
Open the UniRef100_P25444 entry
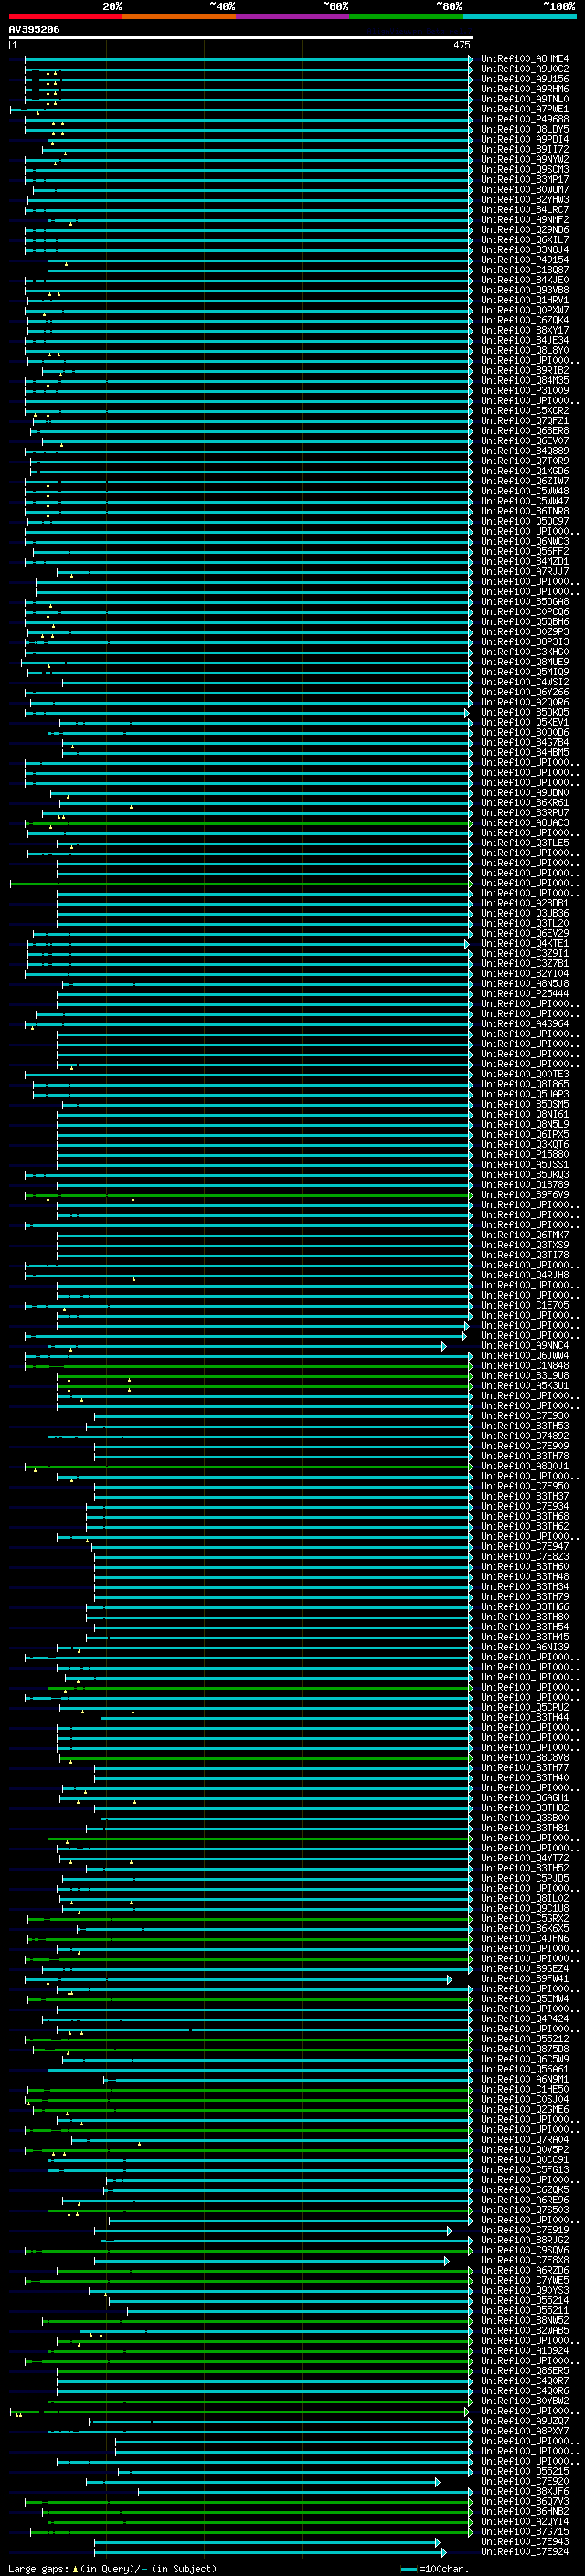[525, 994]
